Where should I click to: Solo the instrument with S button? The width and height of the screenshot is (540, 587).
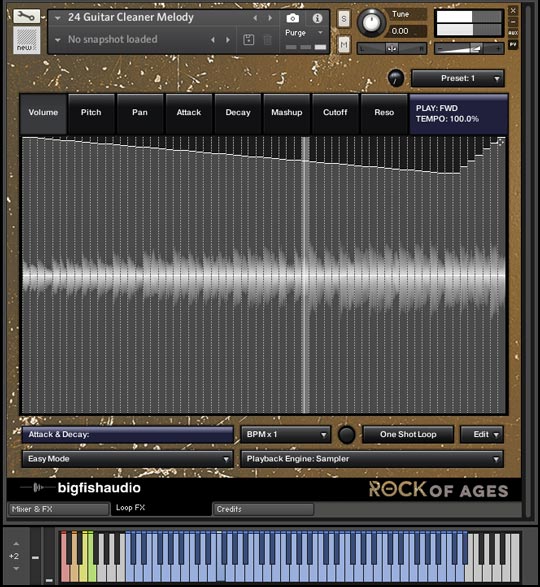[x=344, y=19]
